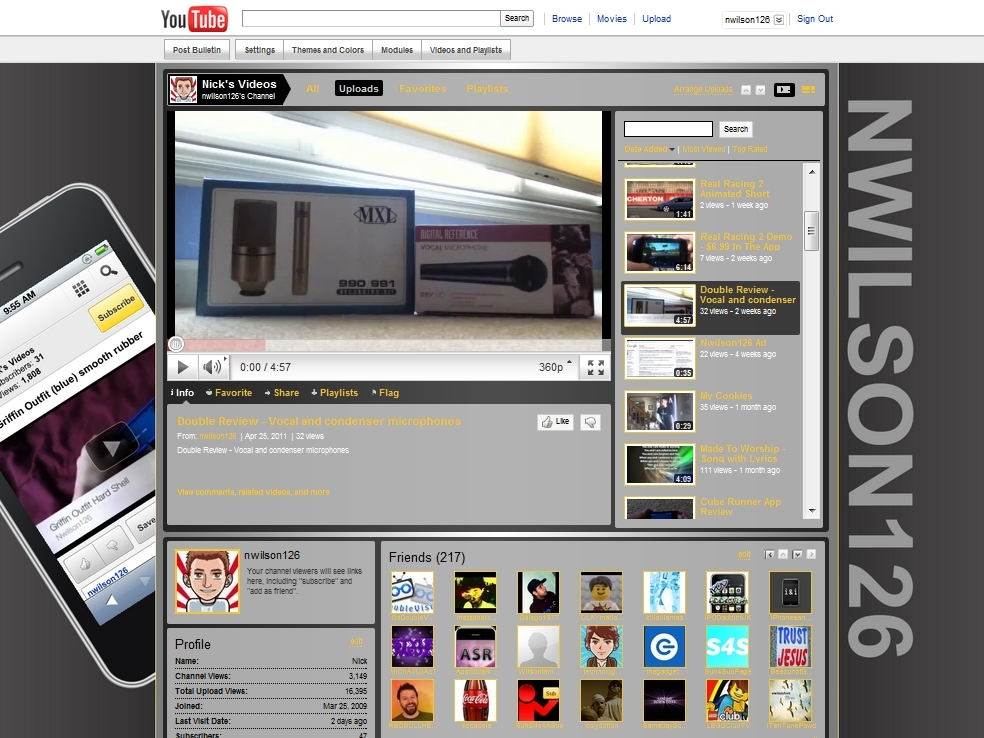Enter fullscreen video mode
This screenshot has width=984, height=738.
click(x=596, y=367)
